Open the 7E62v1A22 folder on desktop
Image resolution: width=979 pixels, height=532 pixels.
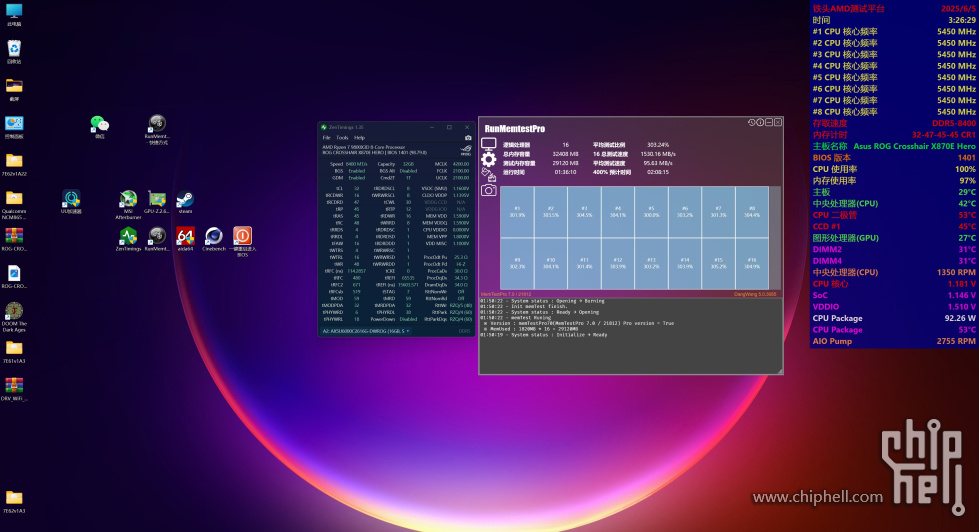pyautogui.click(x=14, y=162)
